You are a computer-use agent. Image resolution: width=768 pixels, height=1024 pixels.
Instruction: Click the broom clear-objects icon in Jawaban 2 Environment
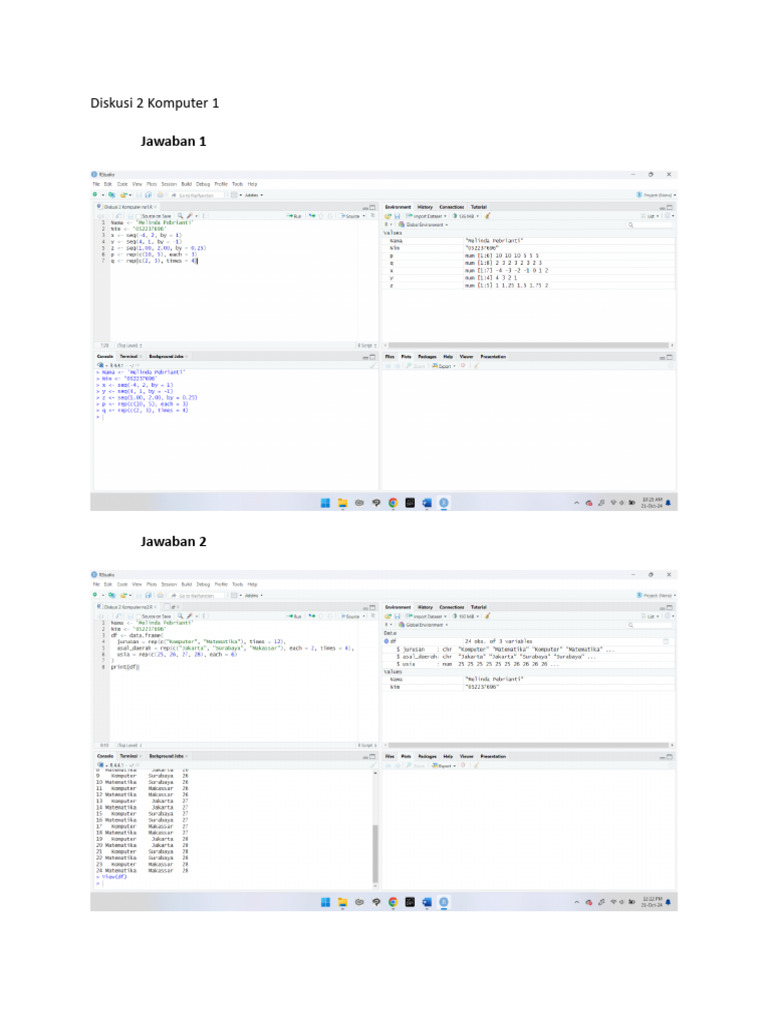tap(487, 616)
